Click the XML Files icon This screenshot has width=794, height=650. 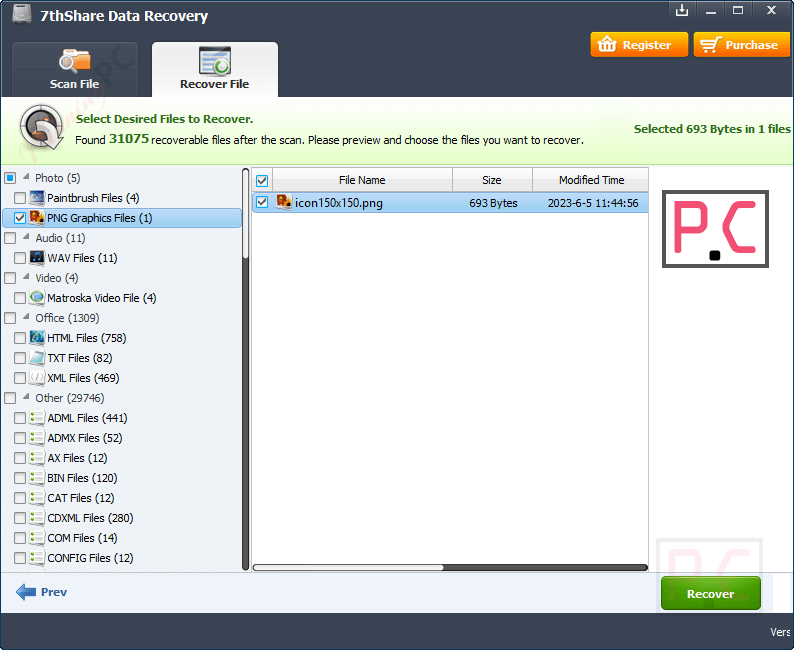click(x=37, y=377)
